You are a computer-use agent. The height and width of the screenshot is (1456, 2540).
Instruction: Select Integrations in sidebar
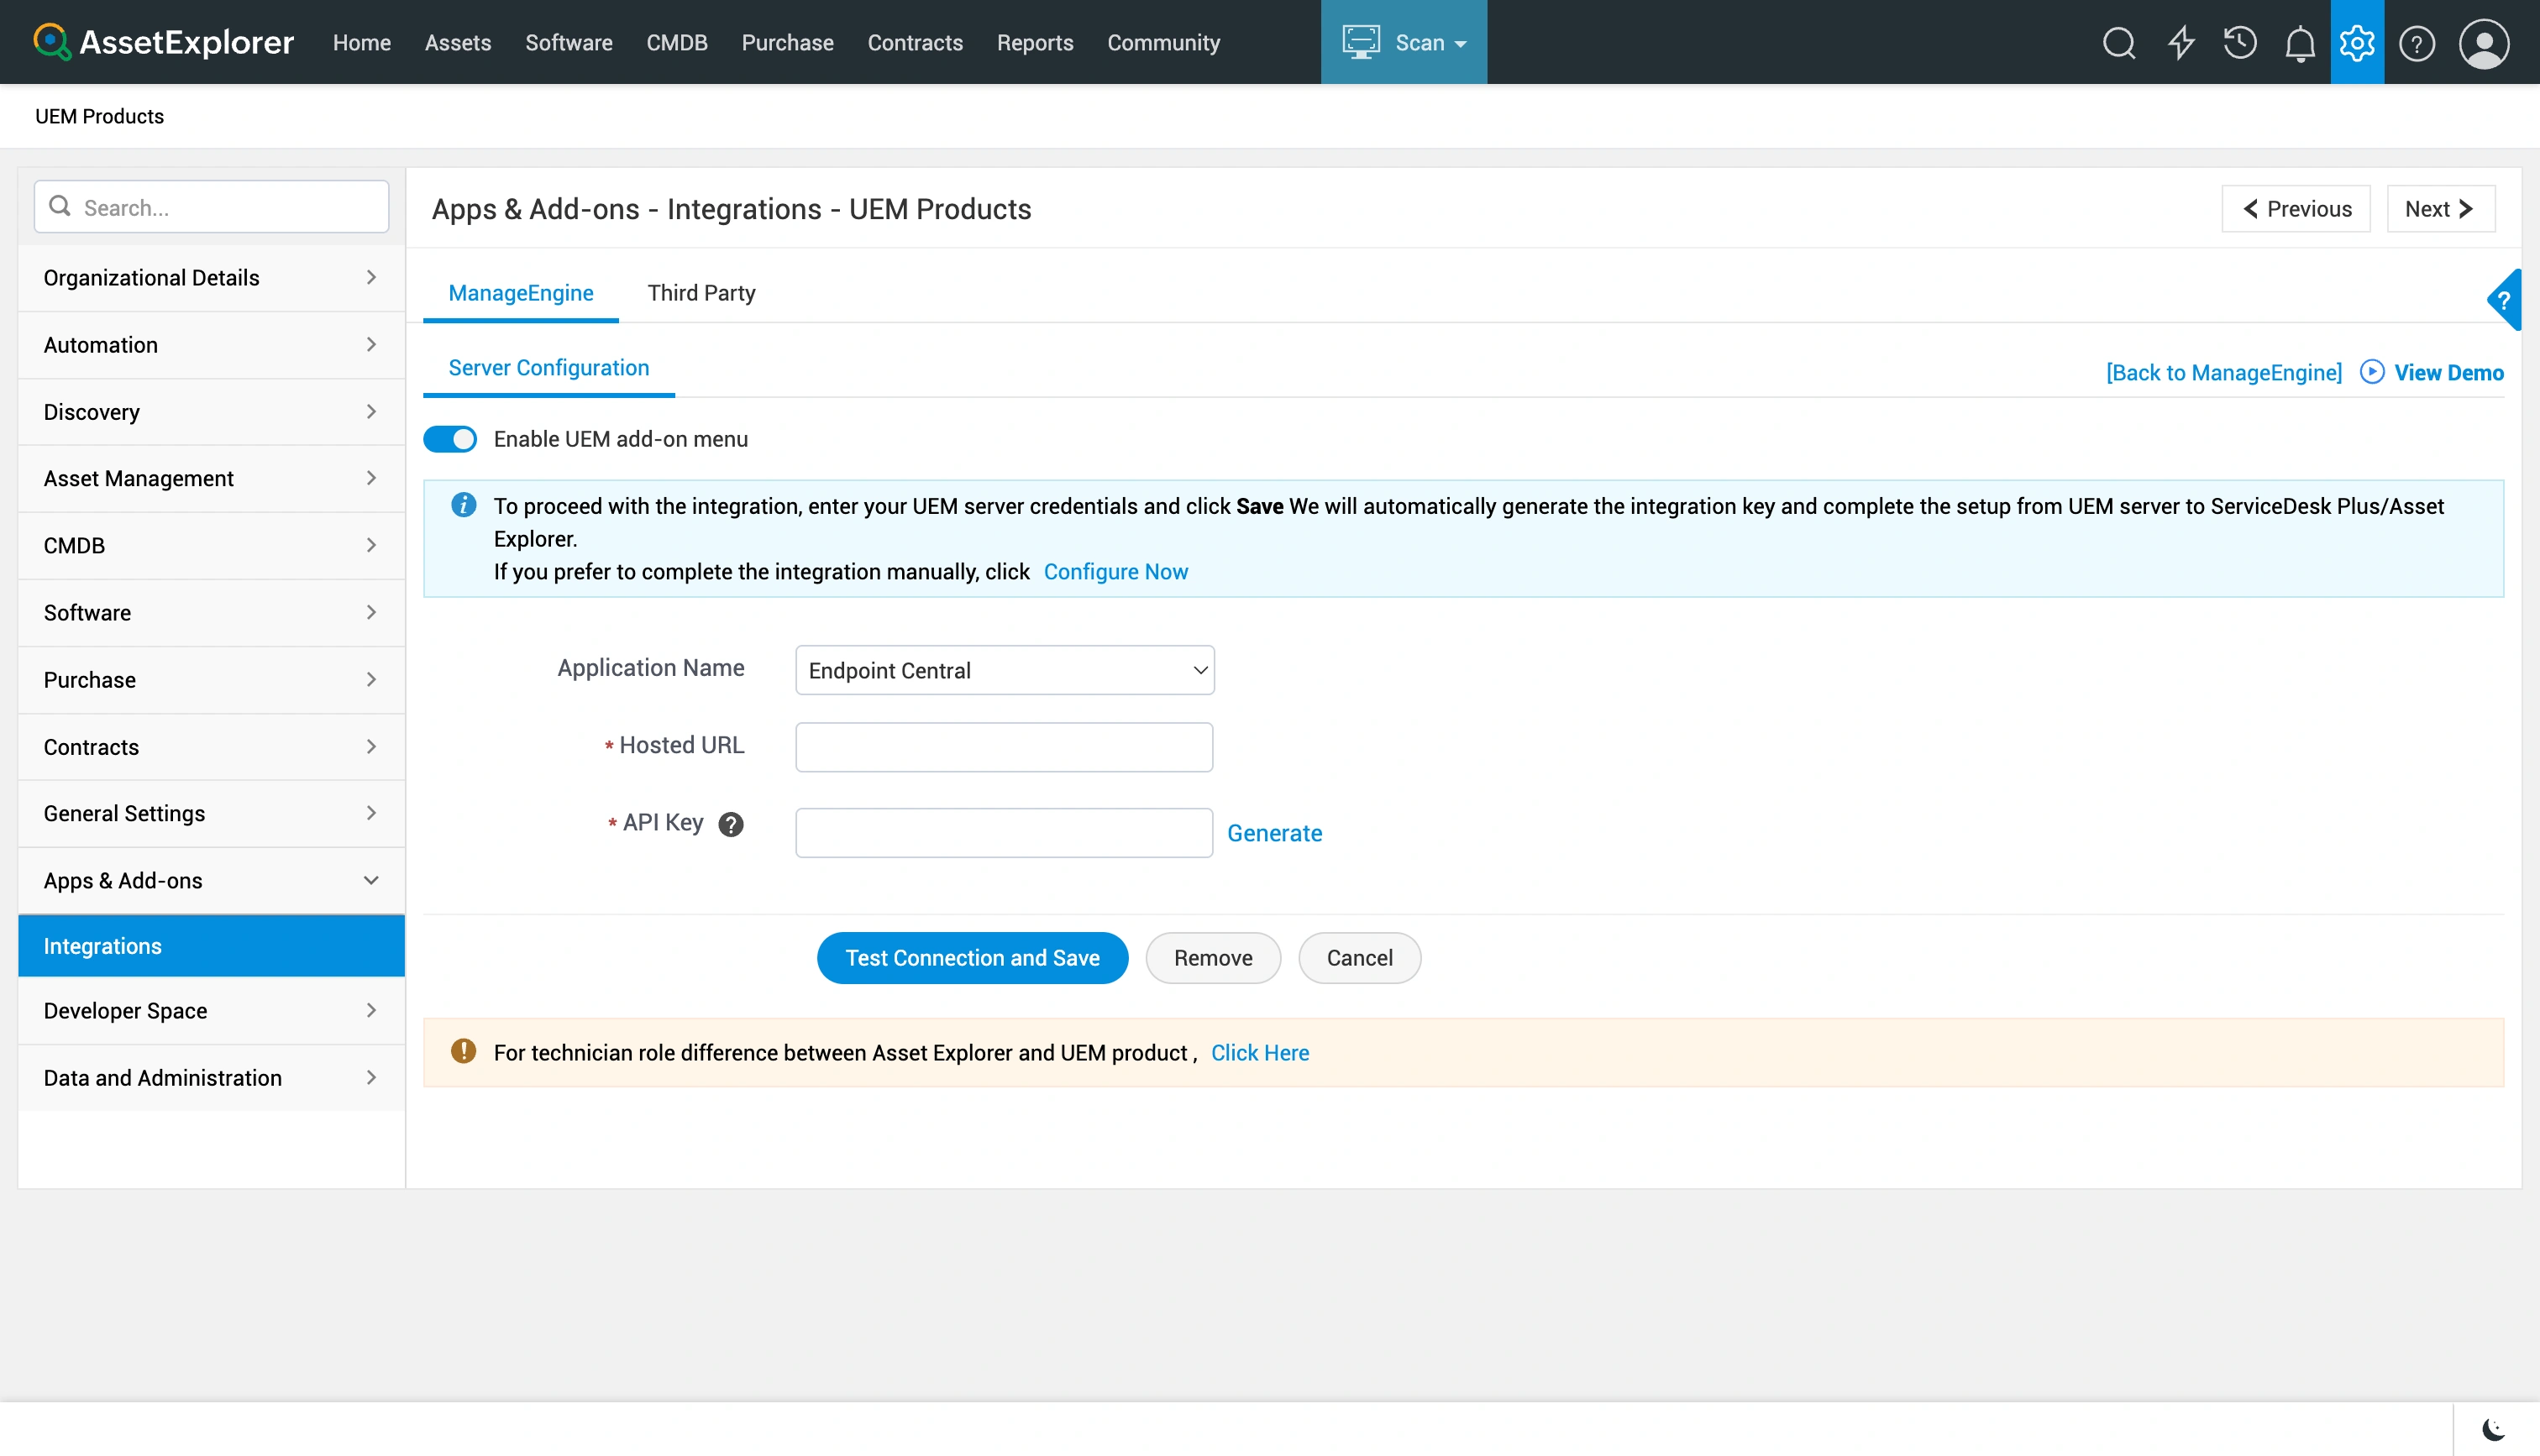click(x=211, y=945)
